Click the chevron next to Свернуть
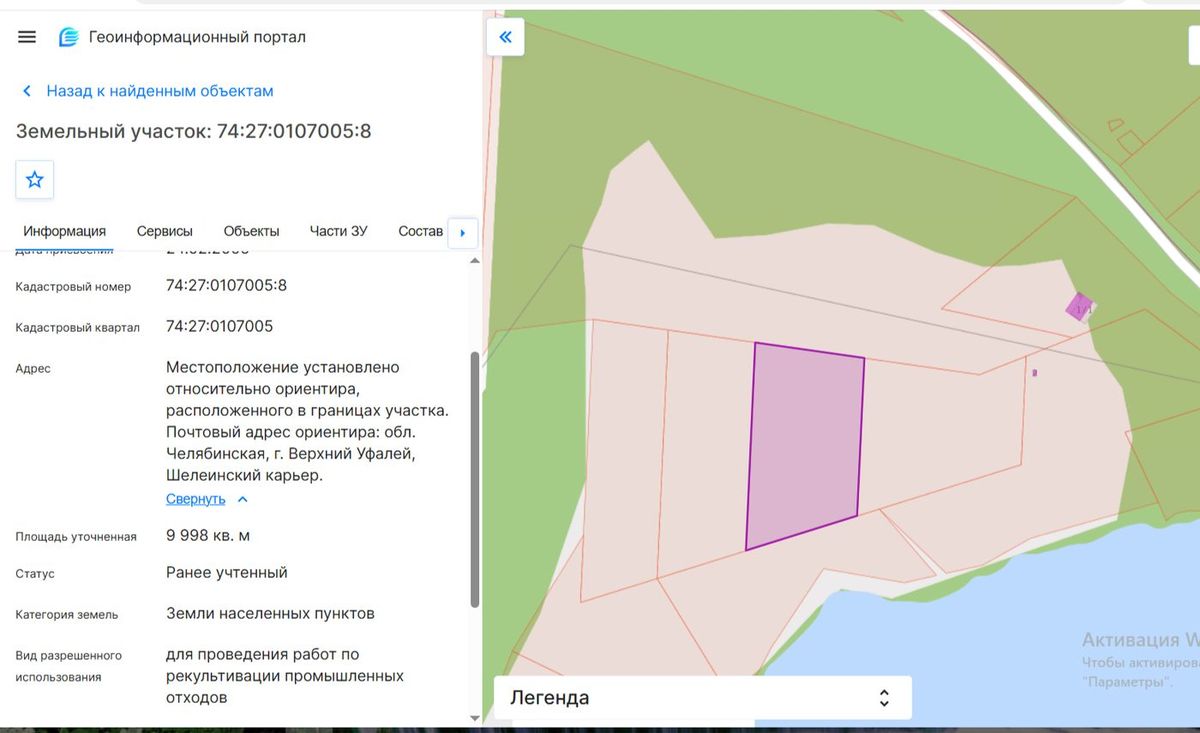 (243, 499)
